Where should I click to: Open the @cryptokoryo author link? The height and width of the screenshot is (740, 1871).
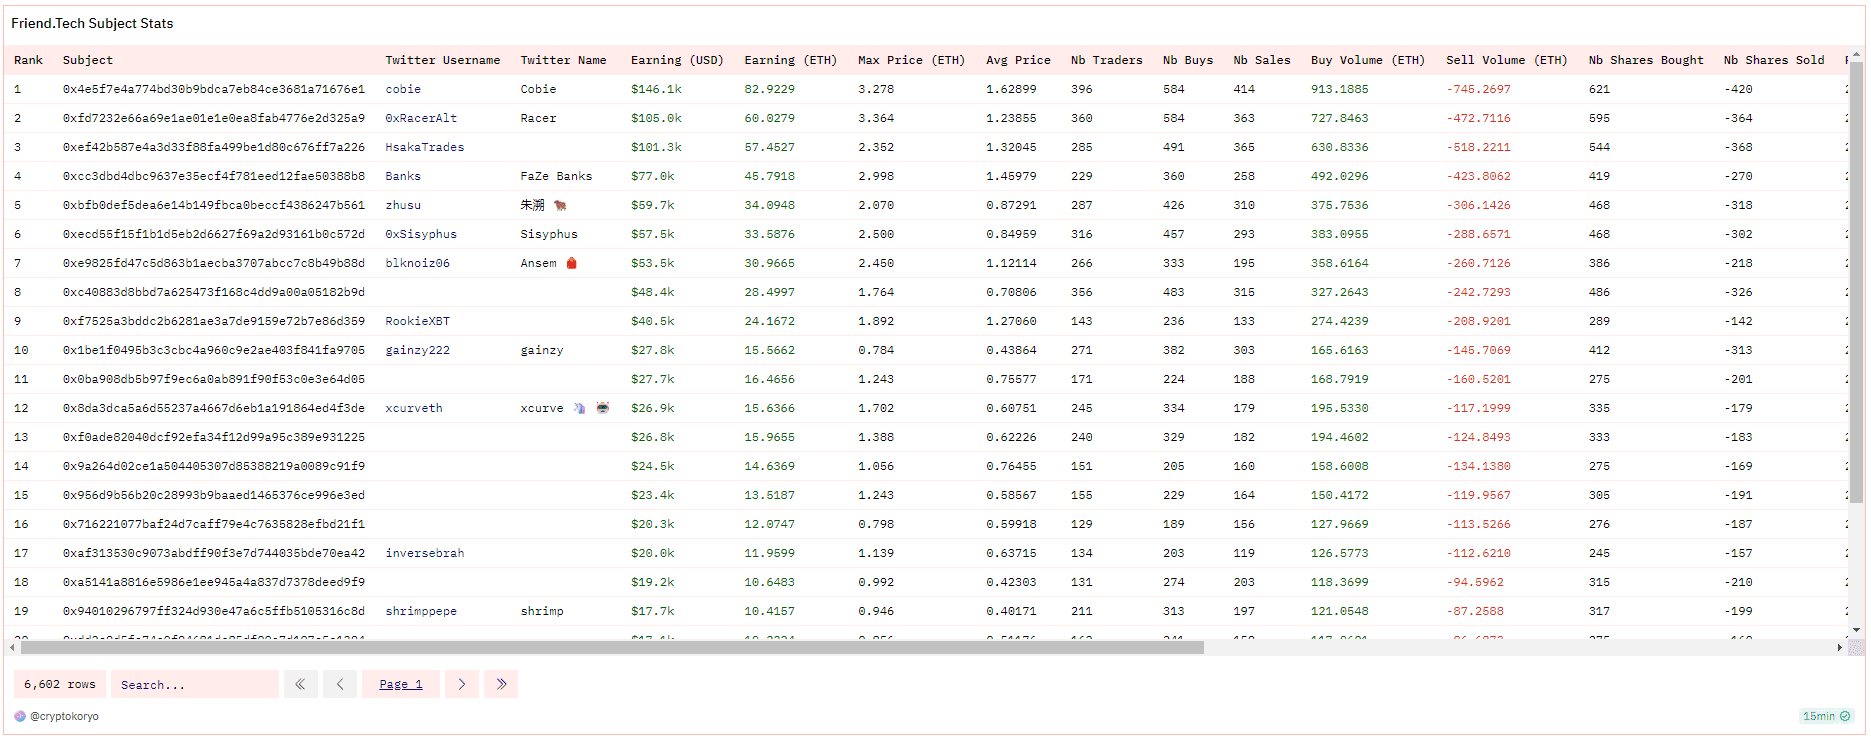coord(64,716)
